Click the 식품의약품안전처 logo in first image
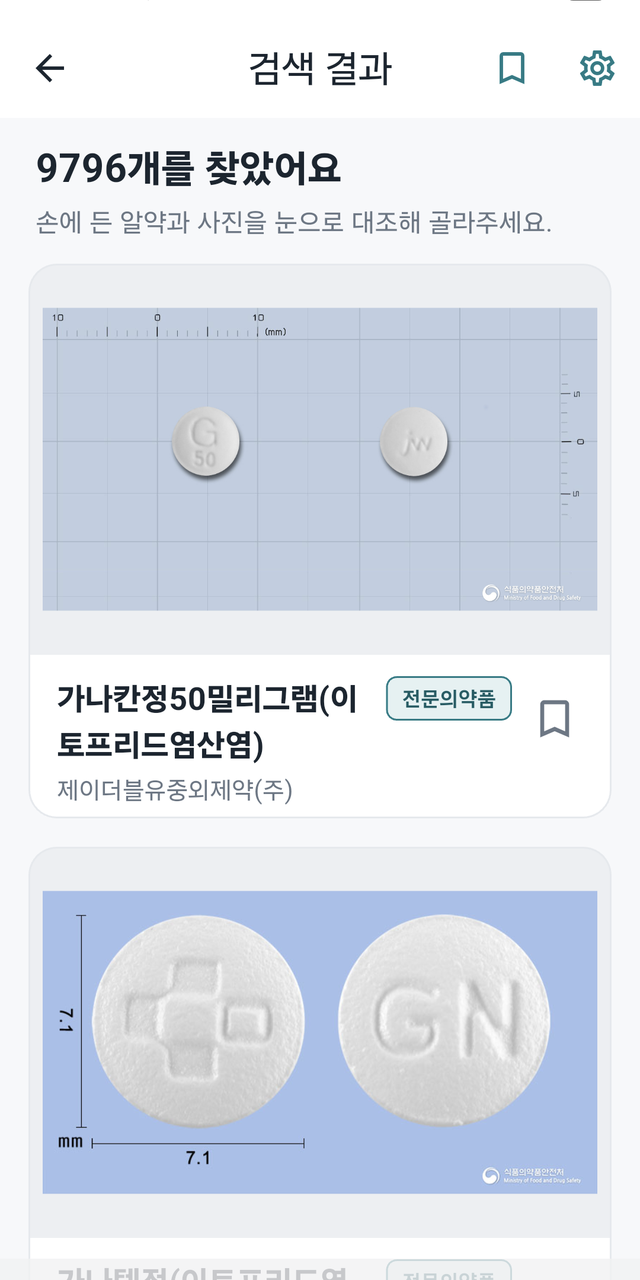Screen dimensions: 640x1280 [x=531, y=593]
